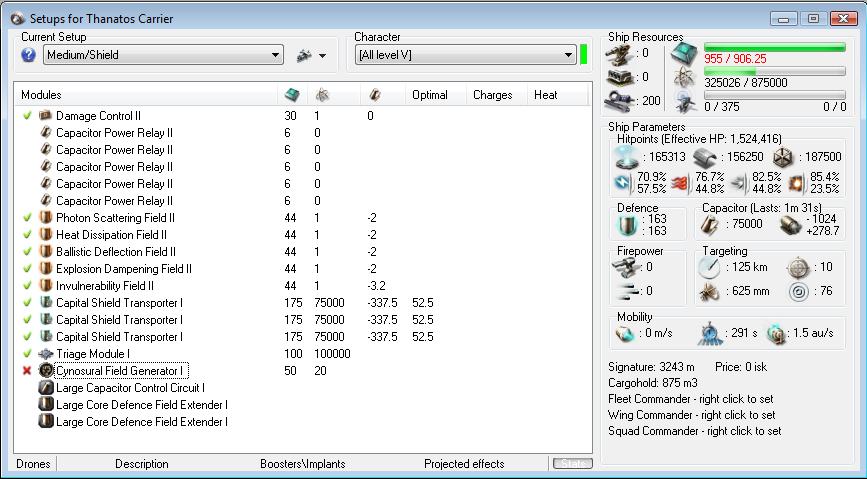Click the Triage Module I icon
Screen dimensions: 867x479
coord(45,354)
